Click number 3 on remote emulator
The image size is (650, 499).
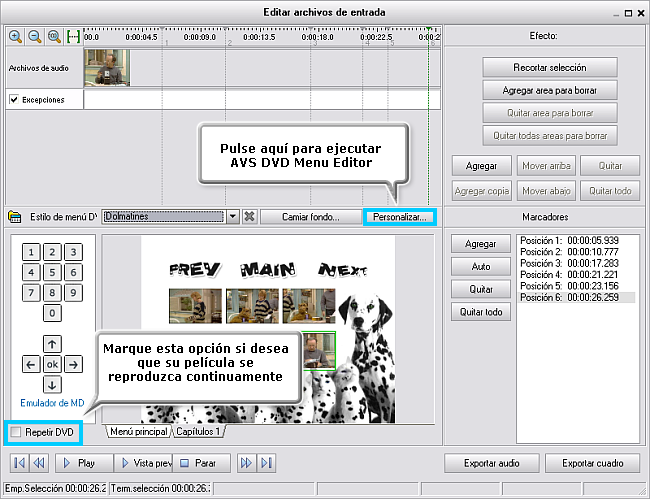pos(73,252)
